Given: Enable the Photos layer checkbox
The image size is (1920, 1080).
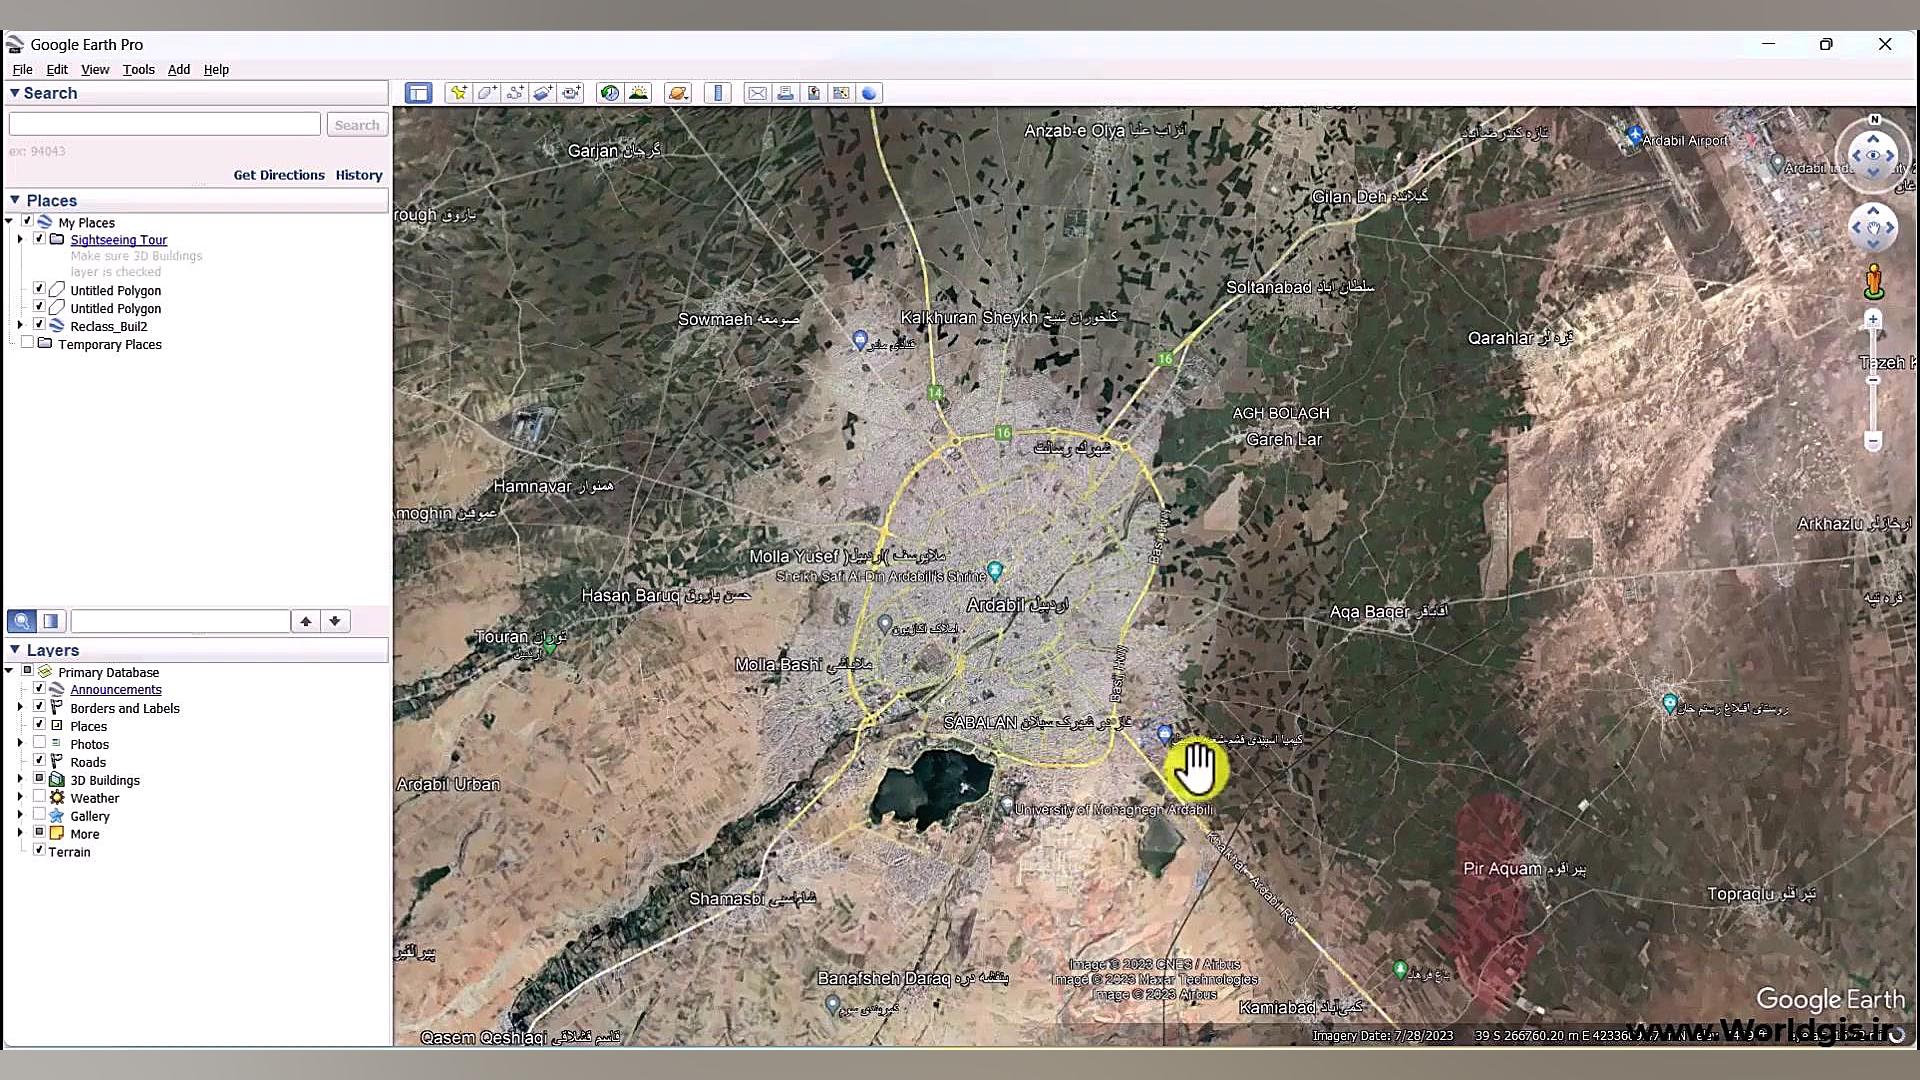Looking at the screenshot, I should point(39,742).
